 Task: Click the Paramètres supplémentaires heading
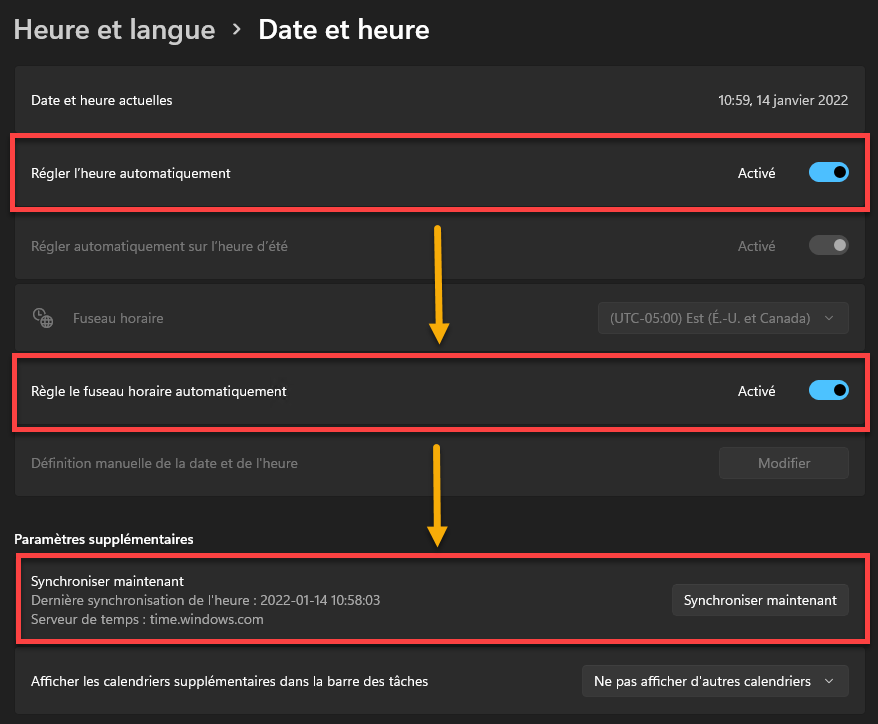(x=104, y=539)
